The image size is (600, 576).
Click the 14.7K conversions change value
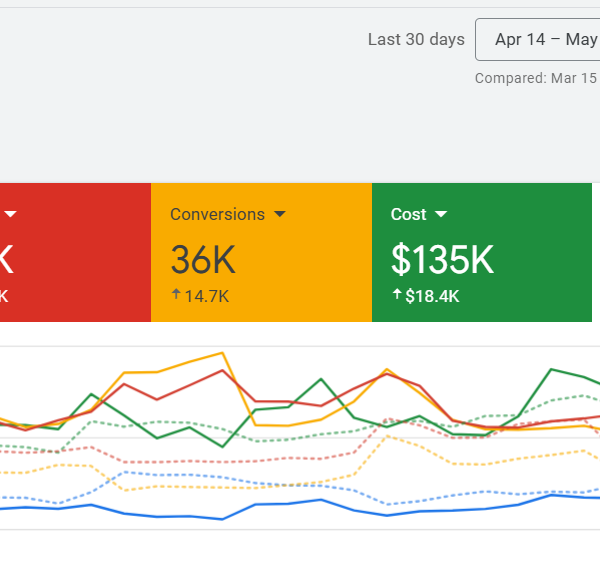coord(206,296)
